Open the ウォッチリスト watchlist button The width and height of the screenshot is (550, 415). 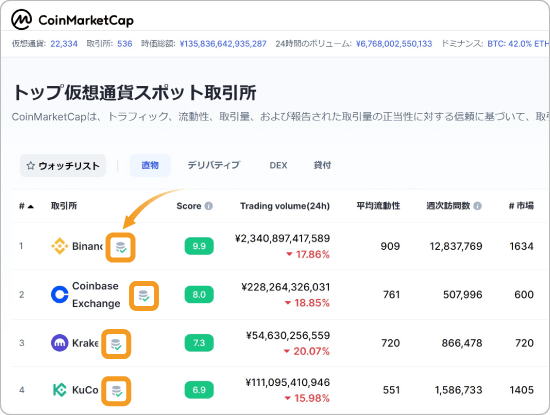tap(63, 166)
